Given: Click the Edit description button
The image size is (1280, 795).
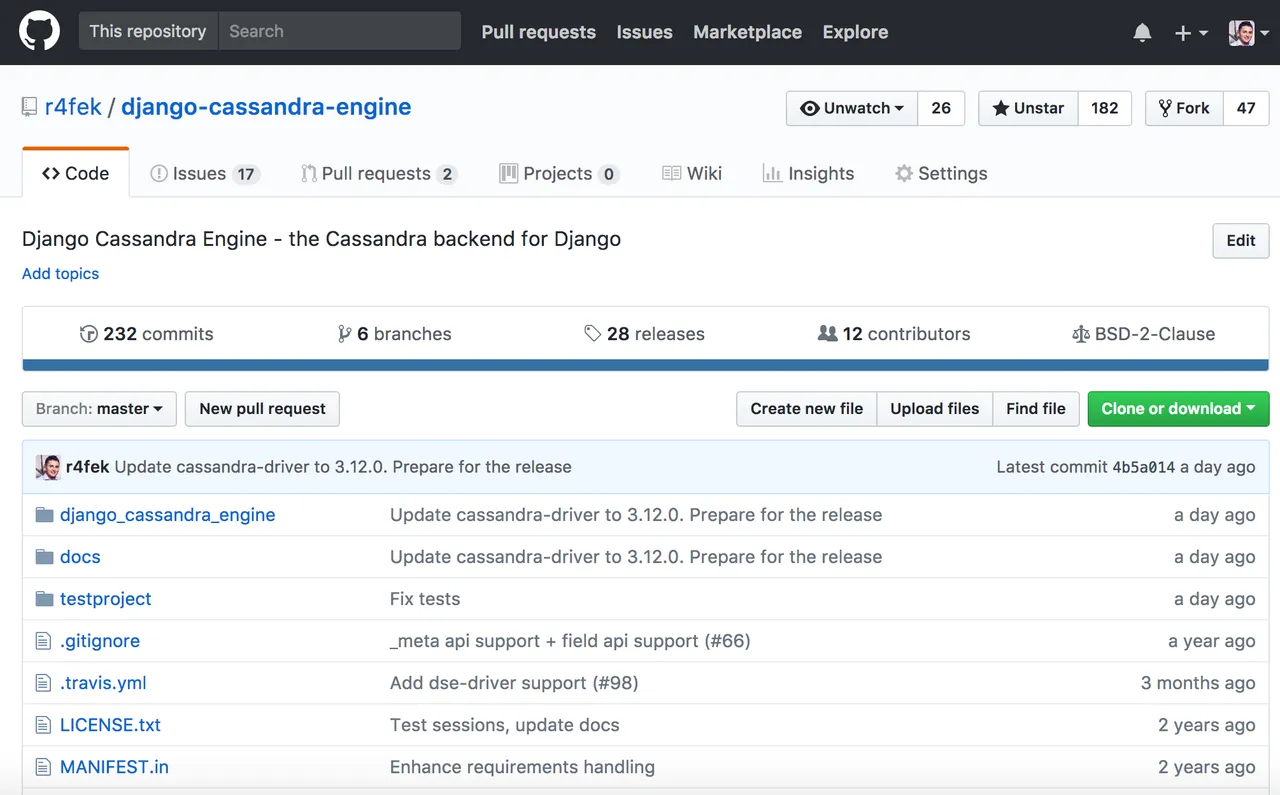Looking at the screenshot, I should pyautogui.click(x=1241, y=241).
